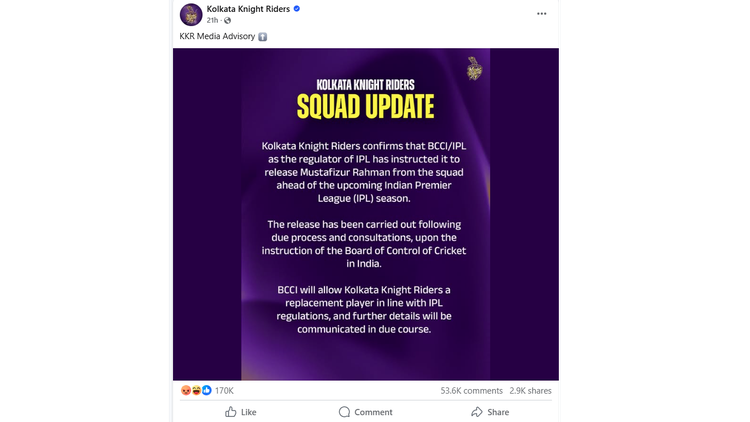The height and width of the screenshot is (422, 750).
Task: Click the thumbs-up Like icon
Action: pos(231,412)
